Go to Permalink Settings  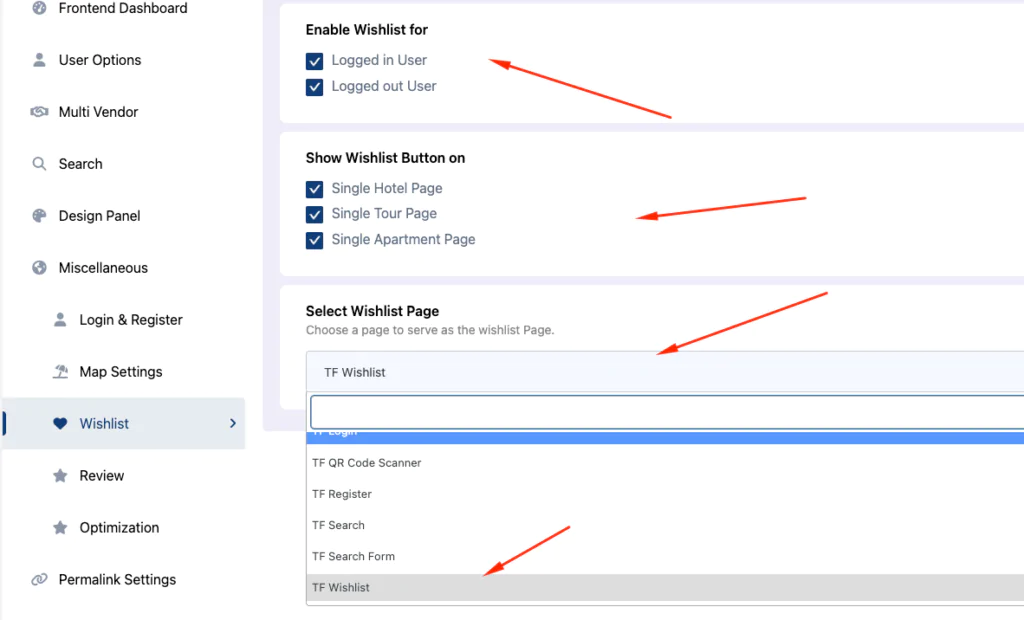point(118,579)
